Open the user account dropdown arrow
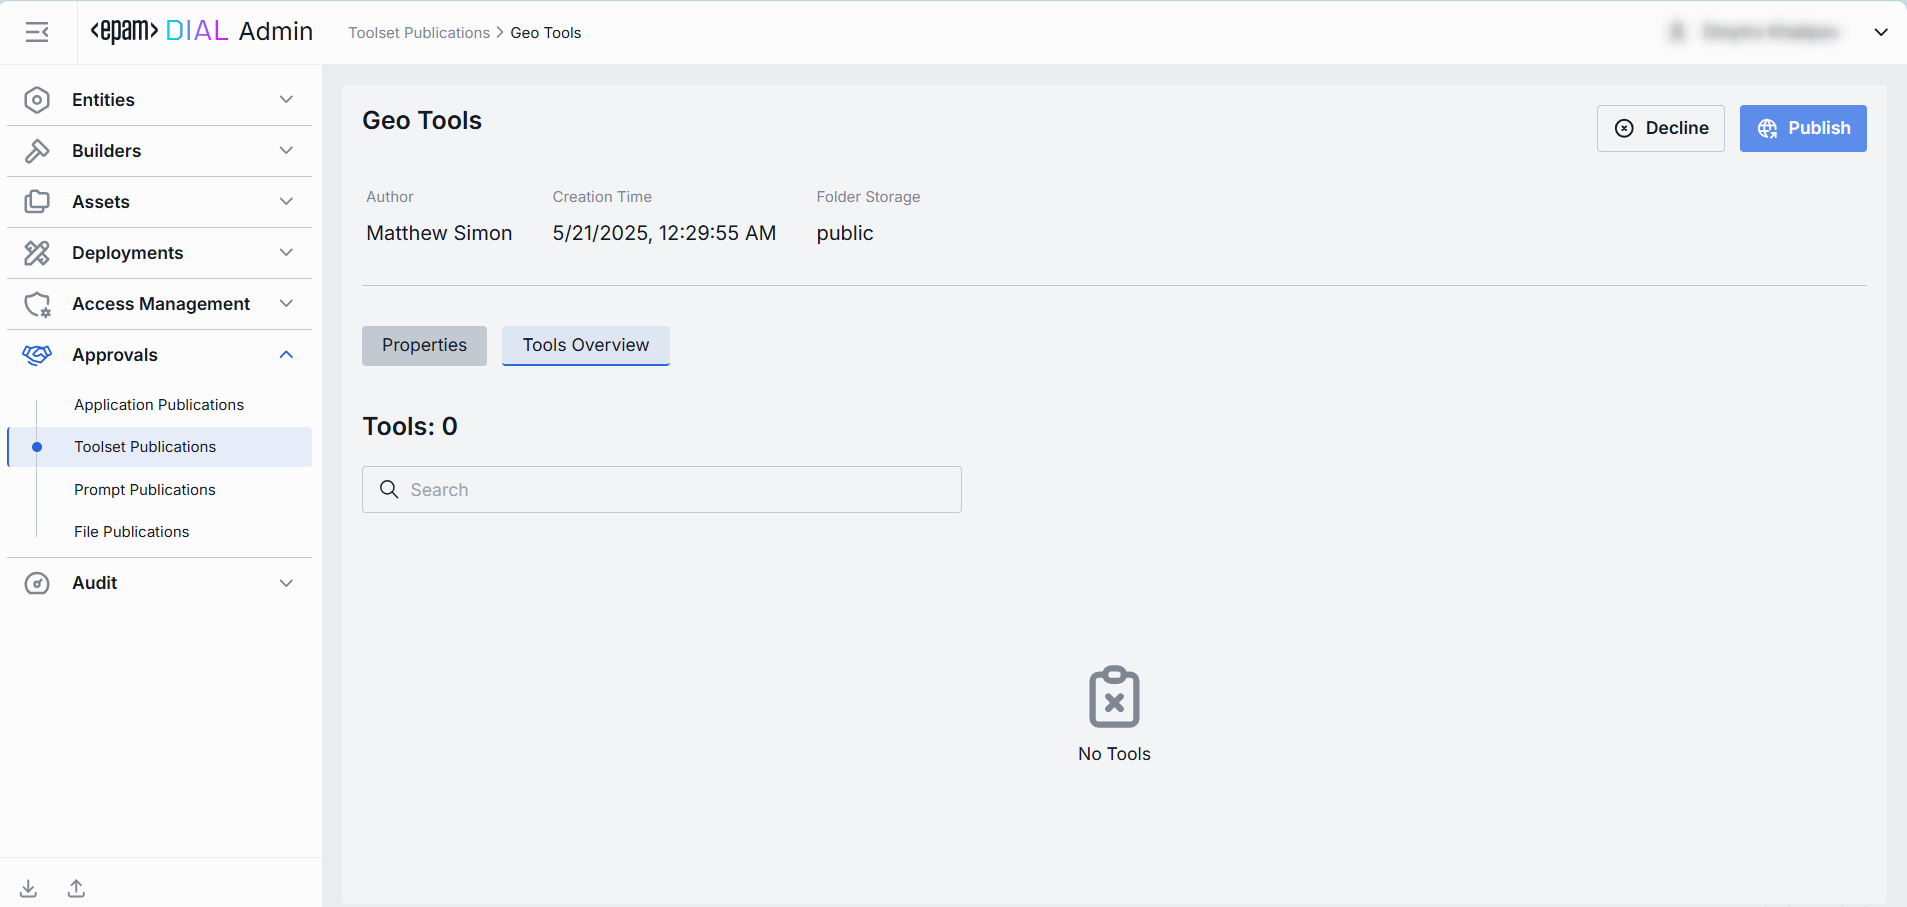 [1880, 33]
